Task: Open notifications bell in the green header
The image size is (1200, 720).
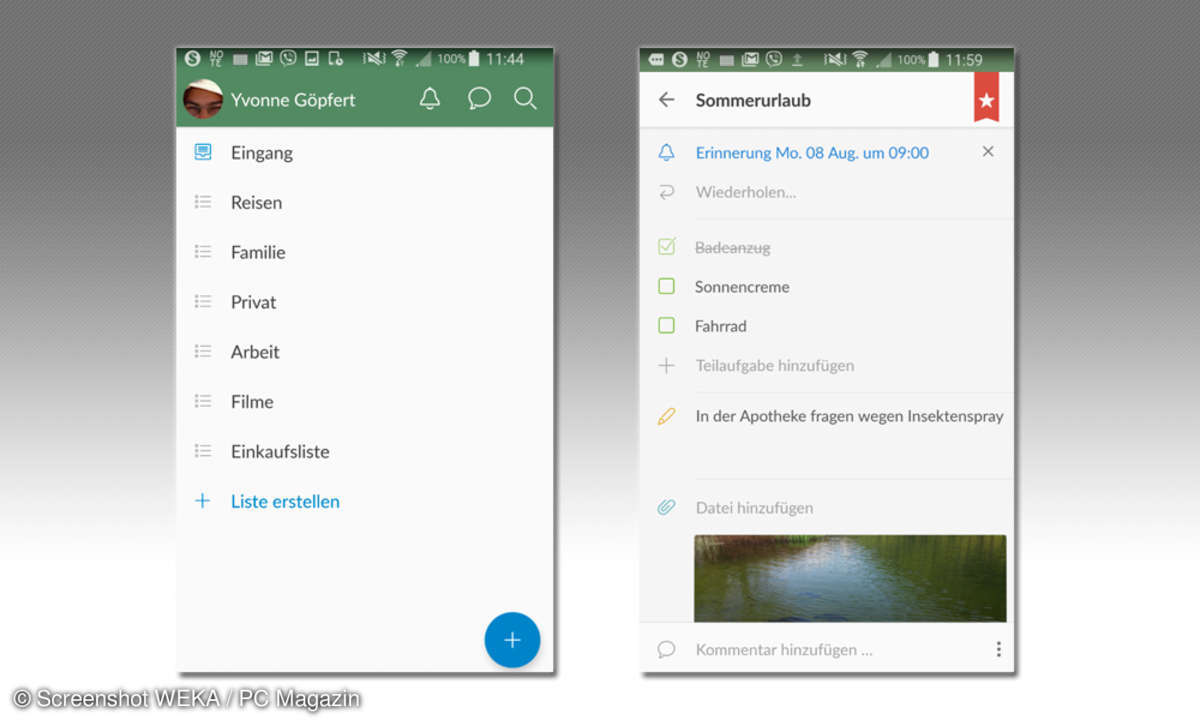Action: click(x=429, y=99)
